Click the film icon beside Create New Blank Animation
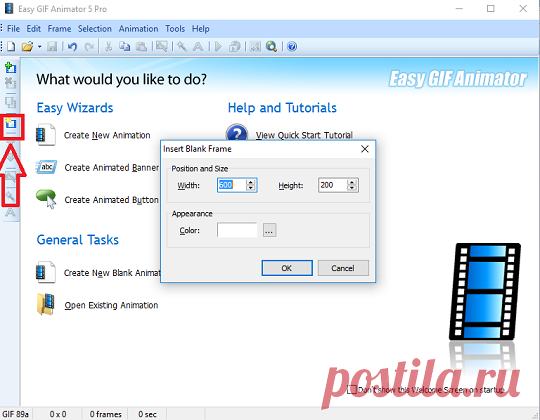 click(45, 272)
